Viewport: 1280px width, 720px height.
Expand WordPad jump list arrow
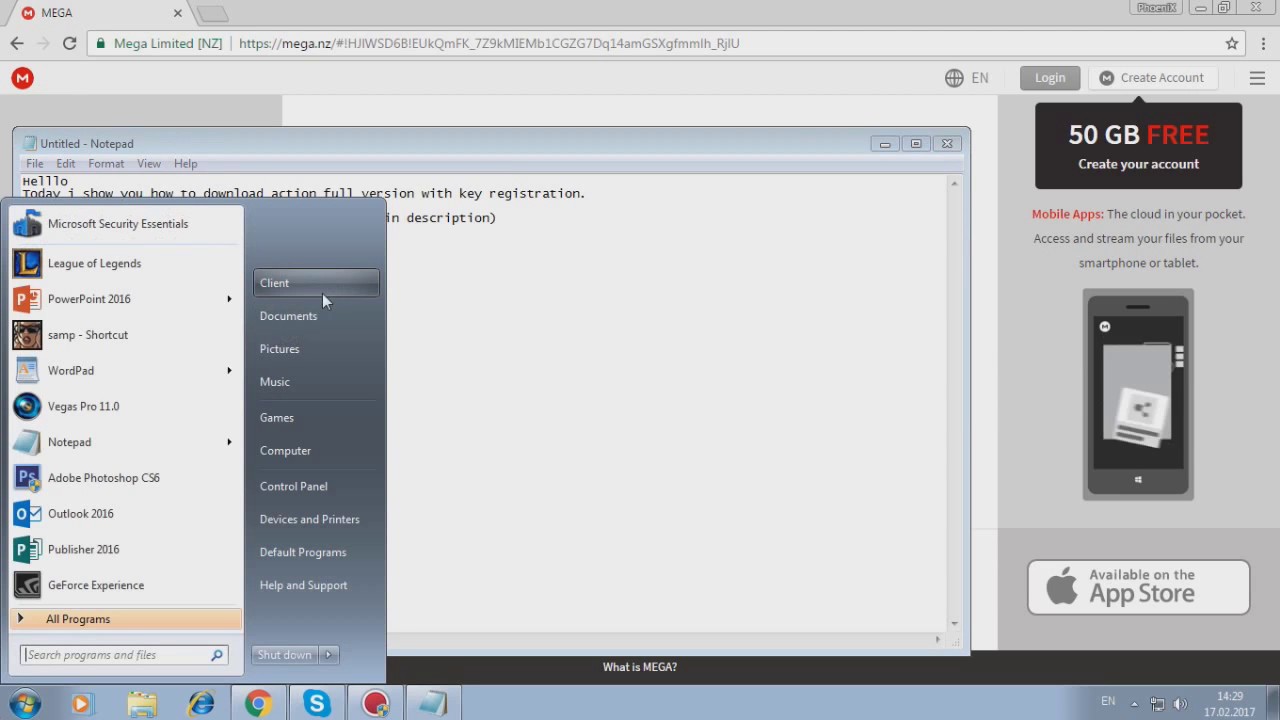[229, 371]
